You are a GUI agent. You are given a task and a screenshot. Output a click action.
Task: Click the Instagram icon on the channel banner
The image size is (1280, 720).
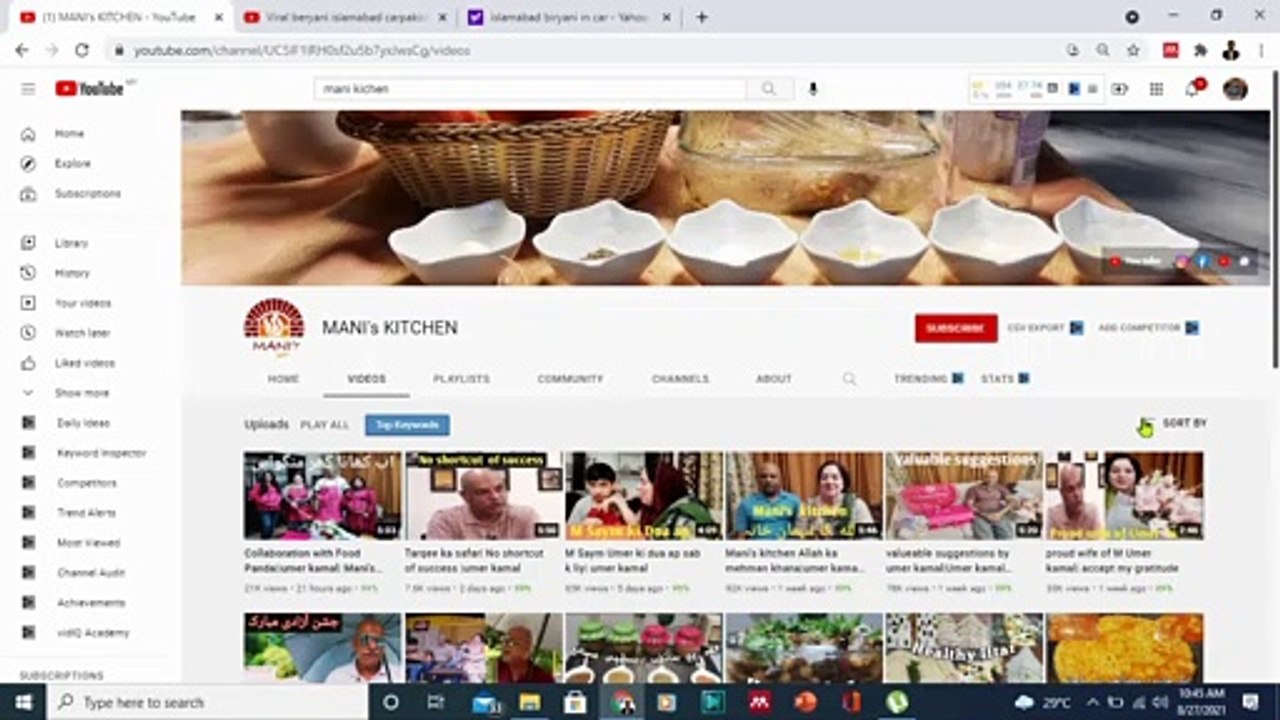pyautogui.click(x=1182, y=261)
